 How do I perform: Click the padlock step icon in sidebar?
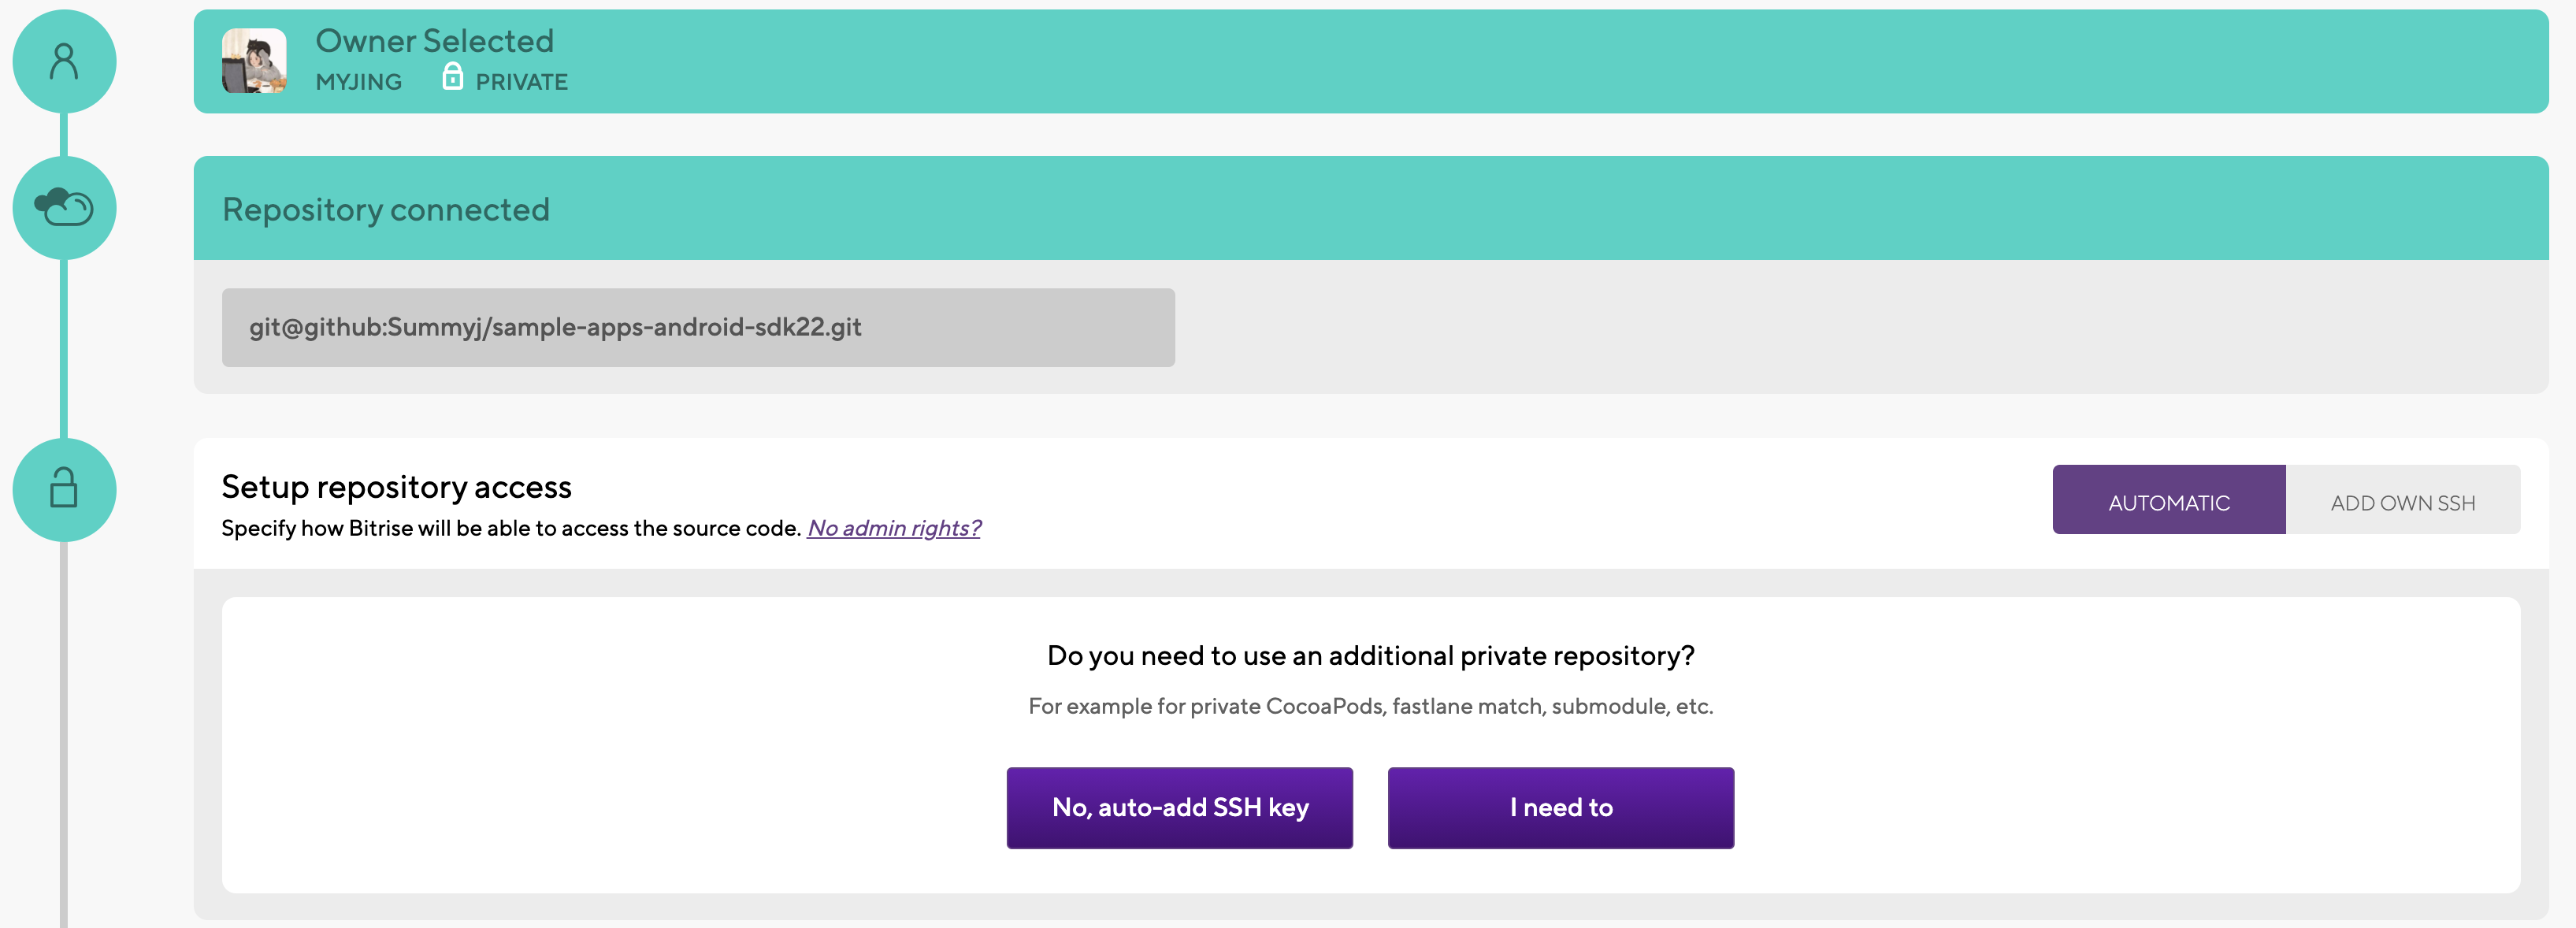[64, 489]
